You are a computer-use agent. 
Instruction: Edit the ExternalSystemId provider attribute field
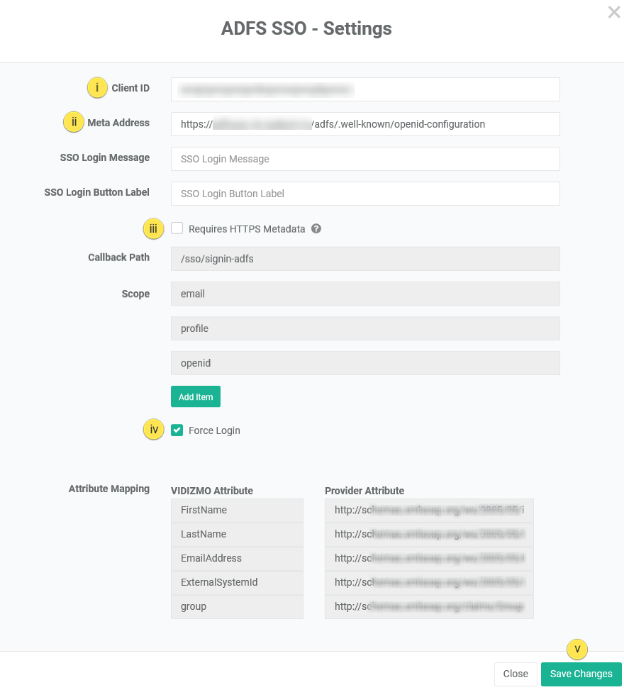click(x=429, y=583)
